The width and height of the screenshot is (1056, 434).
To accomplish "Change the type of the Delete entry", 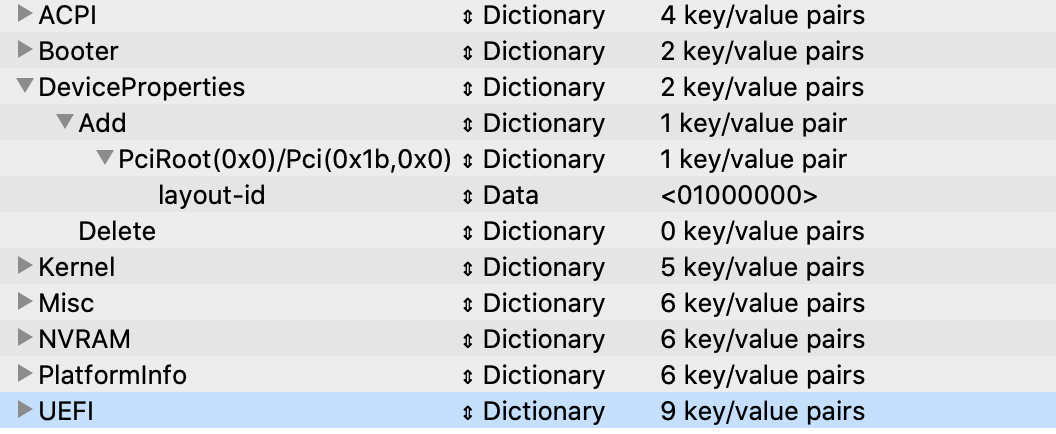I will pos(467,232).
